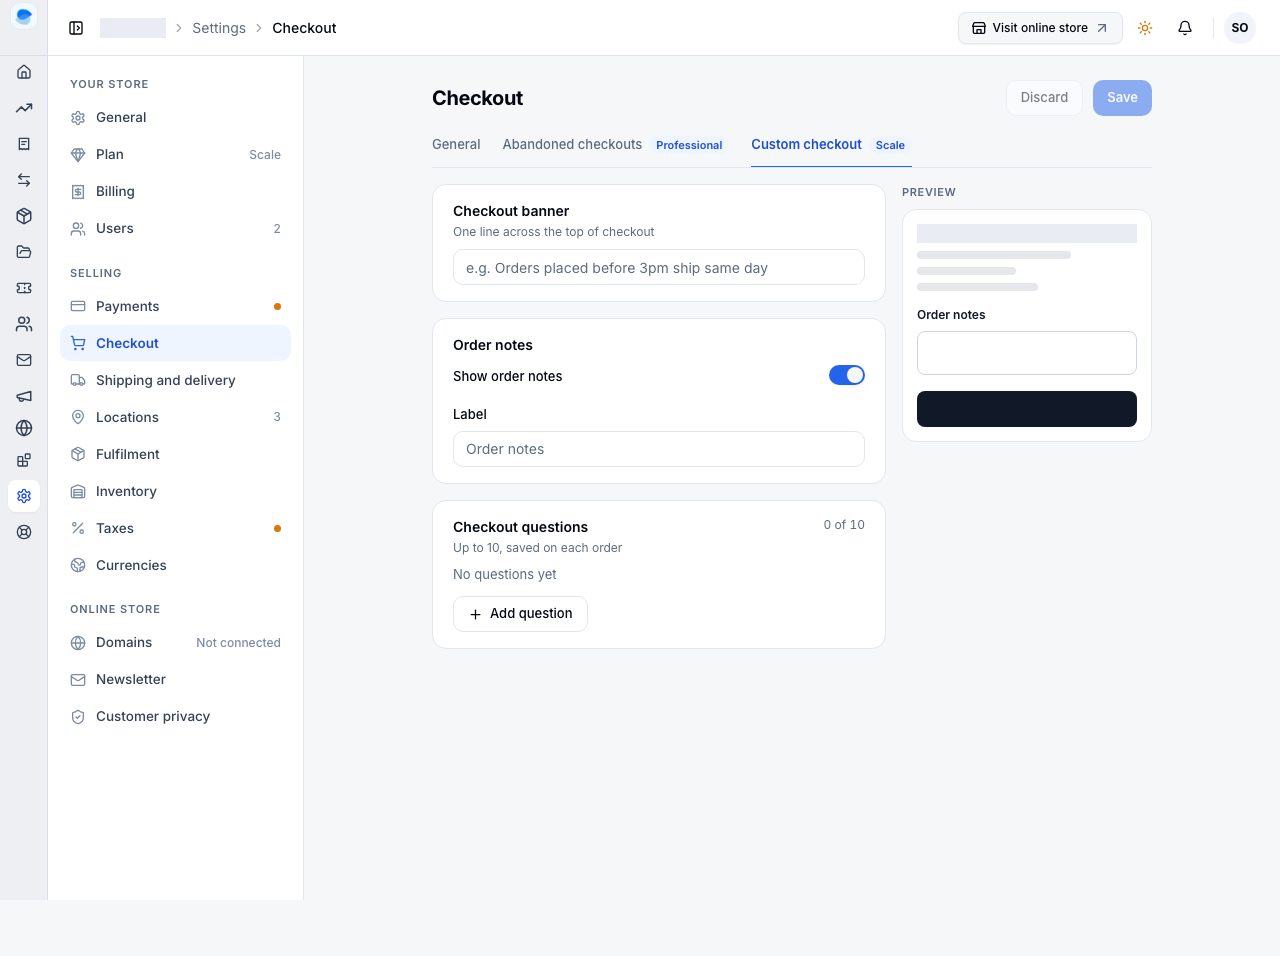Open the grid-plus apps icon in the rail

[x=24, y=460]
